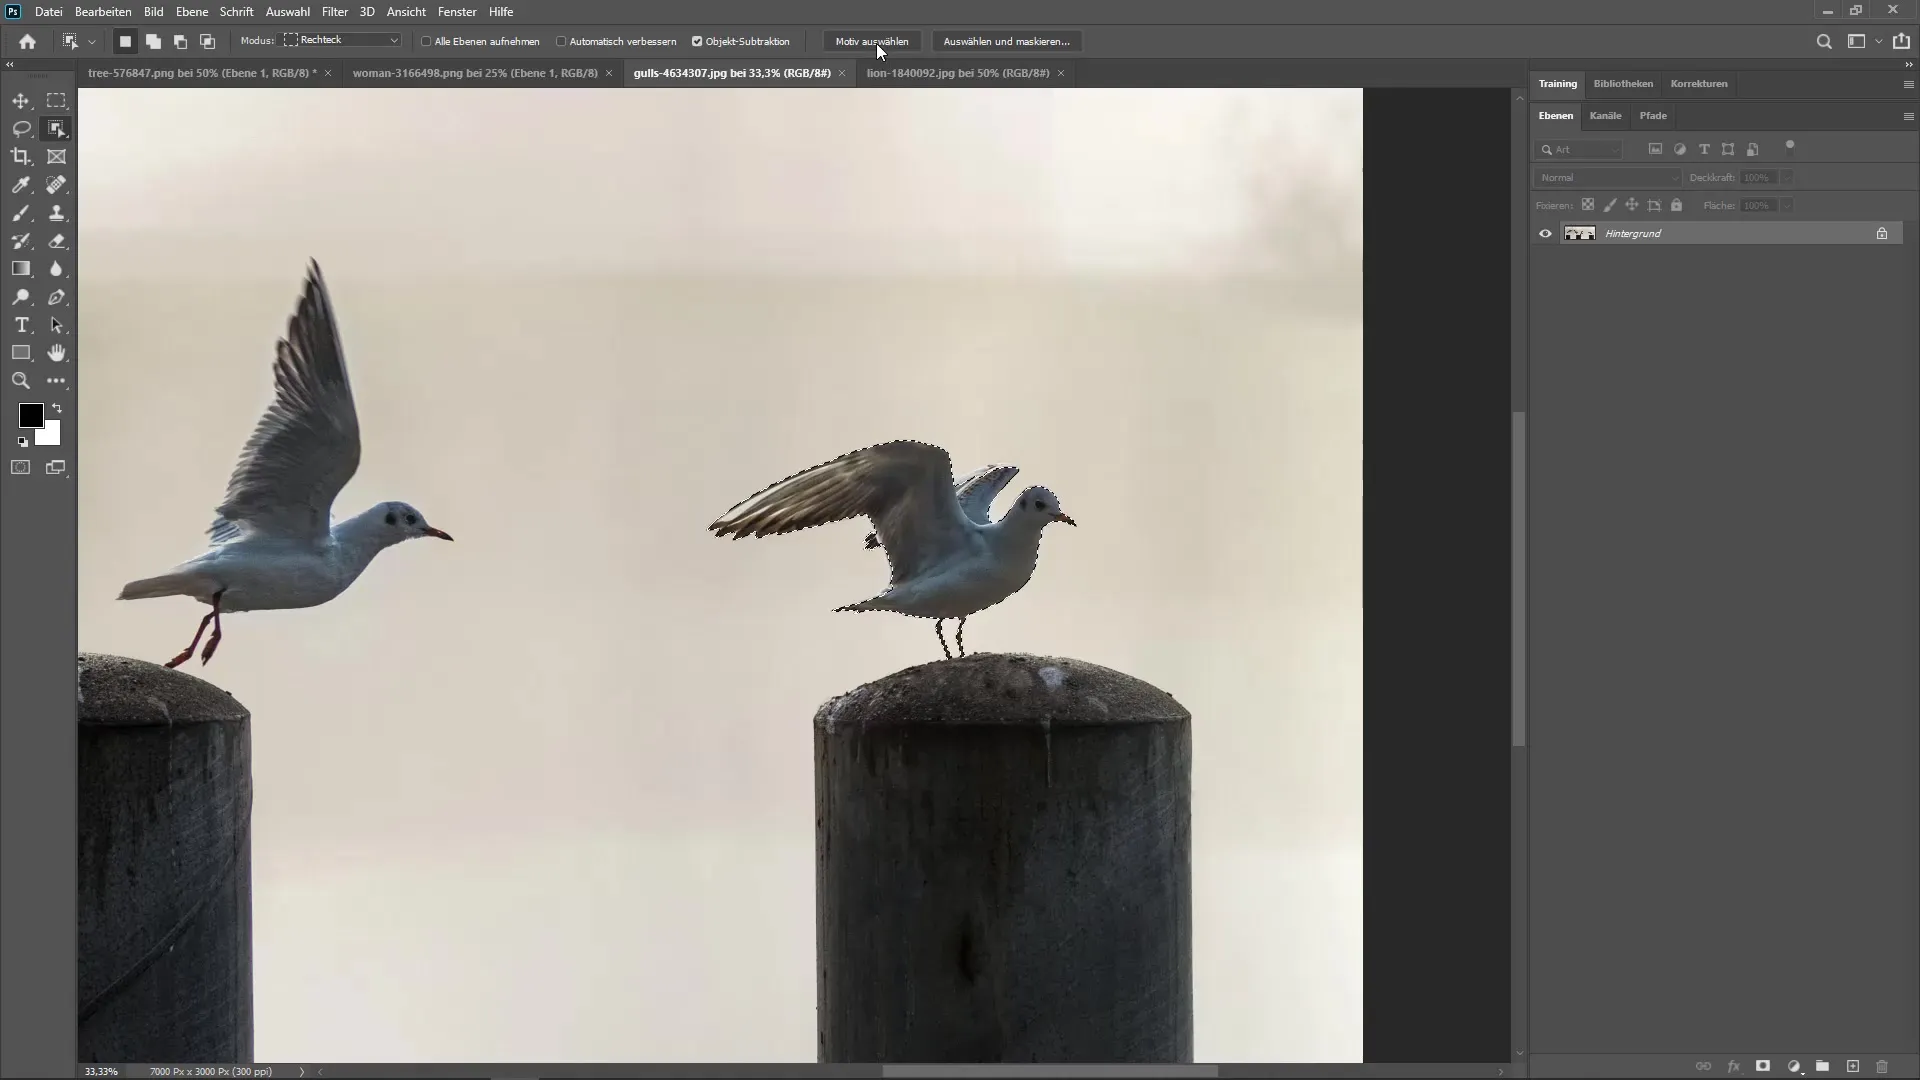Select the Gradient tool
Image resolution: width=1920 pixels, height=1080 pixels.
21,269
